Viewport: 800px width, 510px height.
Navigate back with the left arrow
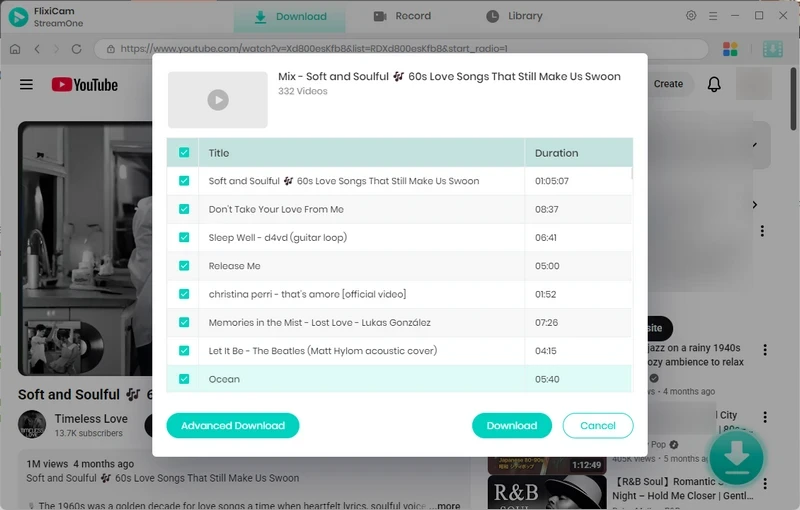click(x=37, y=49)
